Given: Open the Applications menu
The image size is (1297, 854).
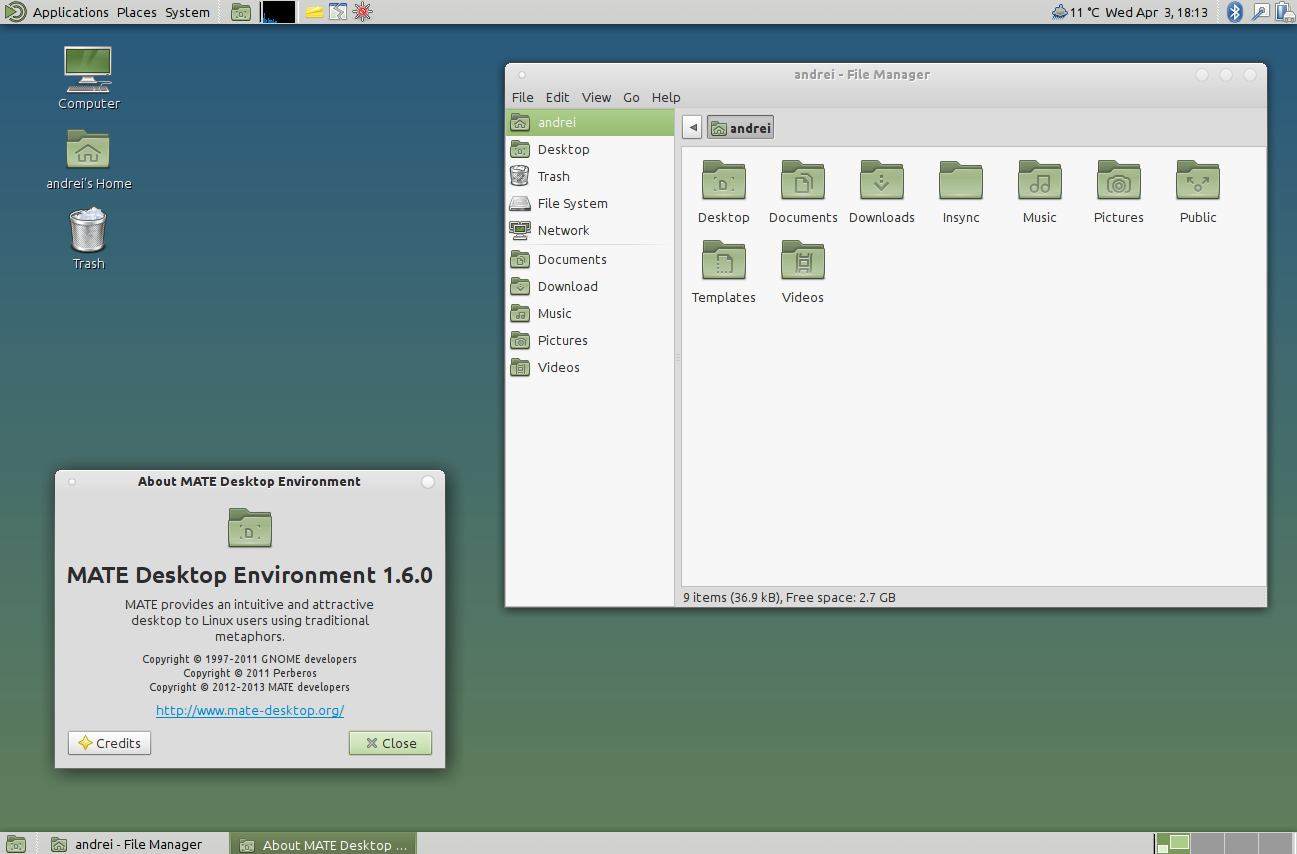Looking at the screenshot, I should click(70, 12).
